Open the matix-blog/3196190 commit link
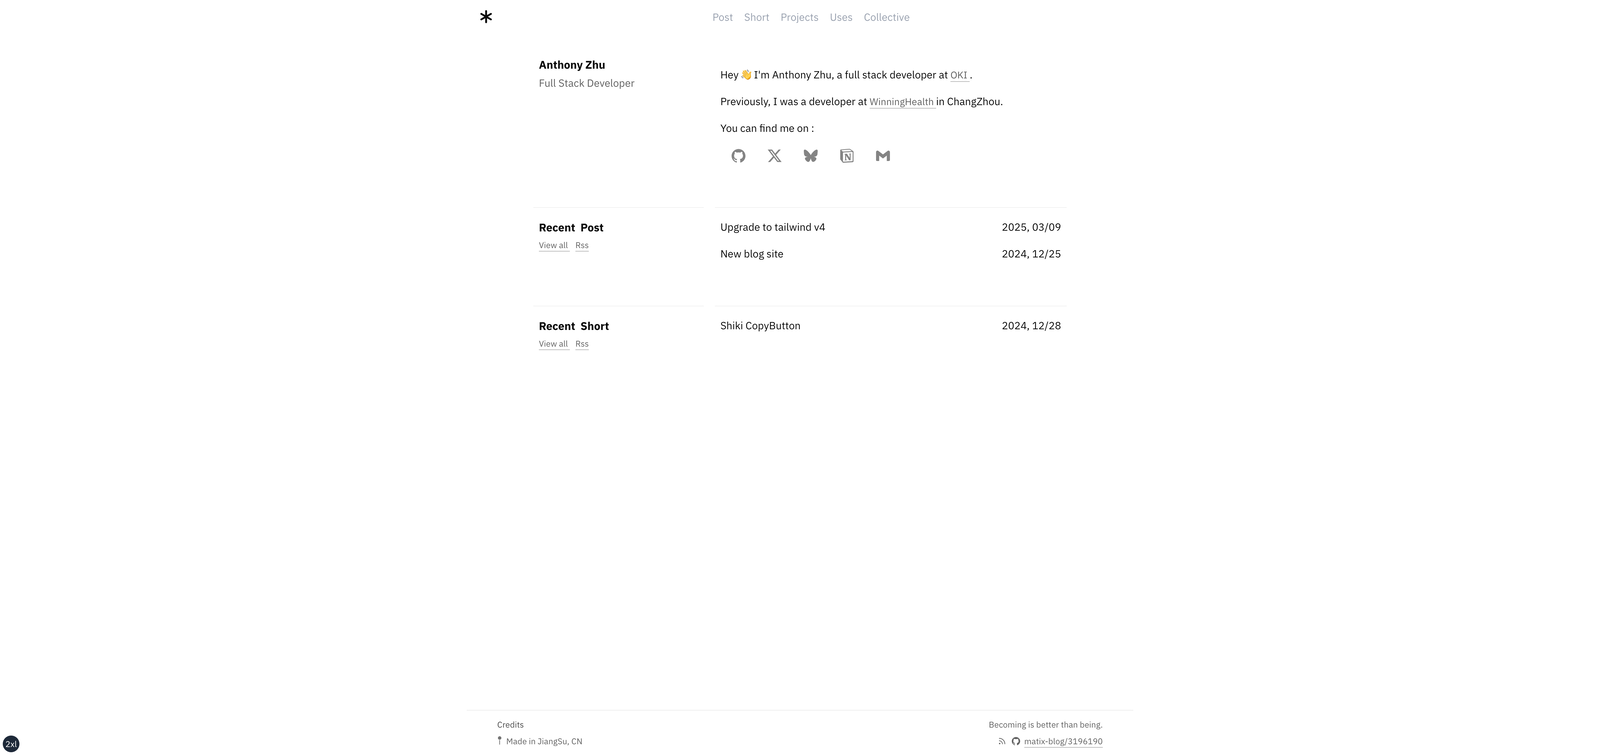 tap(1063, 742)
